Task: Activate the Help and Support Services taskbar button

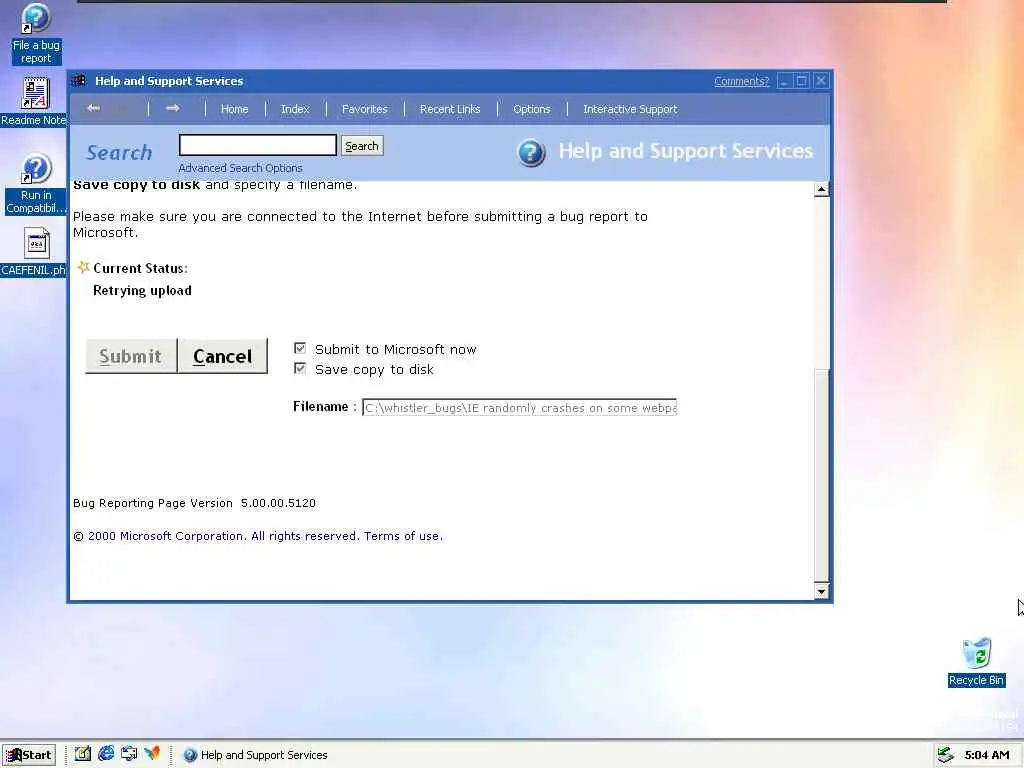Action: click(255, 755)
